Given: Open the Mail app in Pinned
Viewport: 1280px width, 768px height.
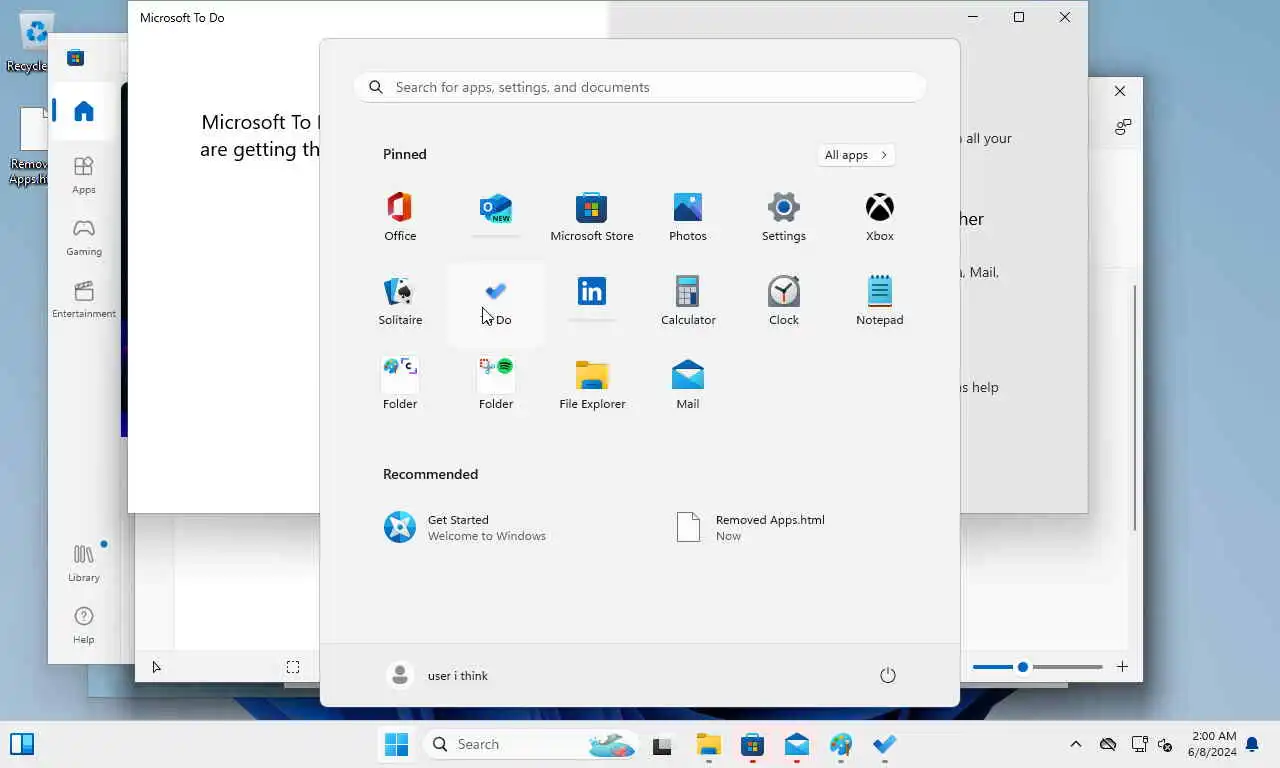Looking at the screenshot, I should (x=688, y=385).
